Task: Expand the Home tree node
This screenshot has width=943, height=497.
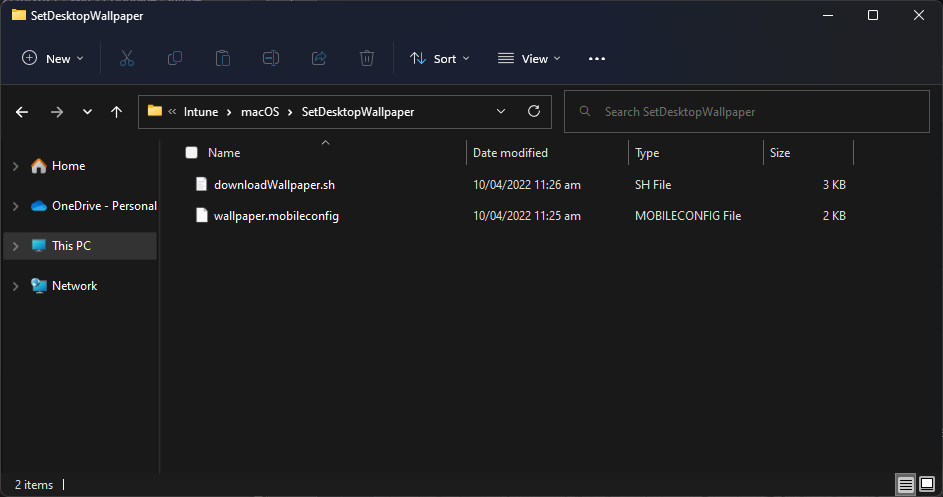Action: click(x=16, y=166)
